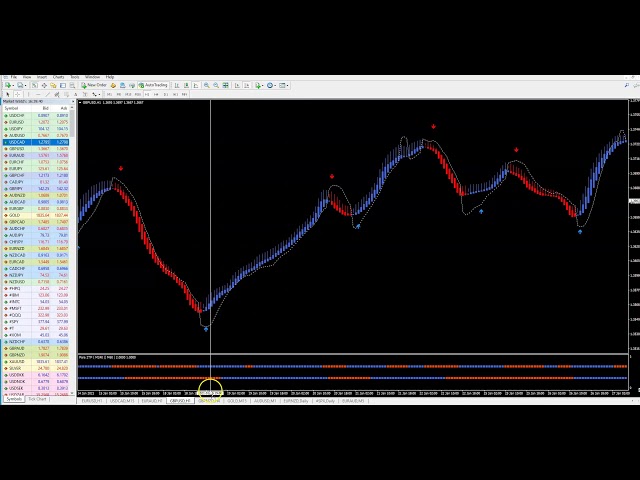Image resolution: width=640 pixels, height=480 pixels.
Task: Click the new chart icon
Action: pyautogui.click(x=8, y=85)
